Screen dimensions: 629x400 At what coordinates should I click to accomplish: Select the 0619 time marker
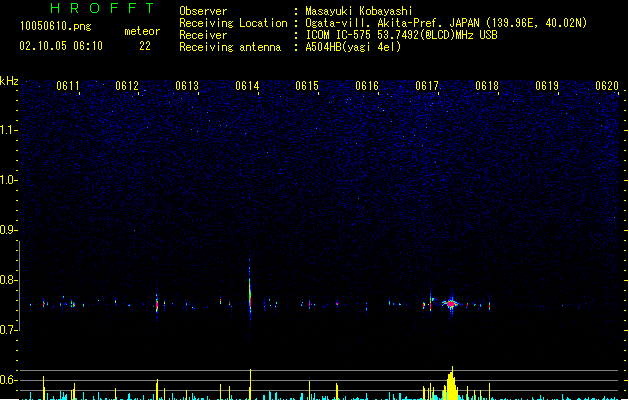pos(547,86)
